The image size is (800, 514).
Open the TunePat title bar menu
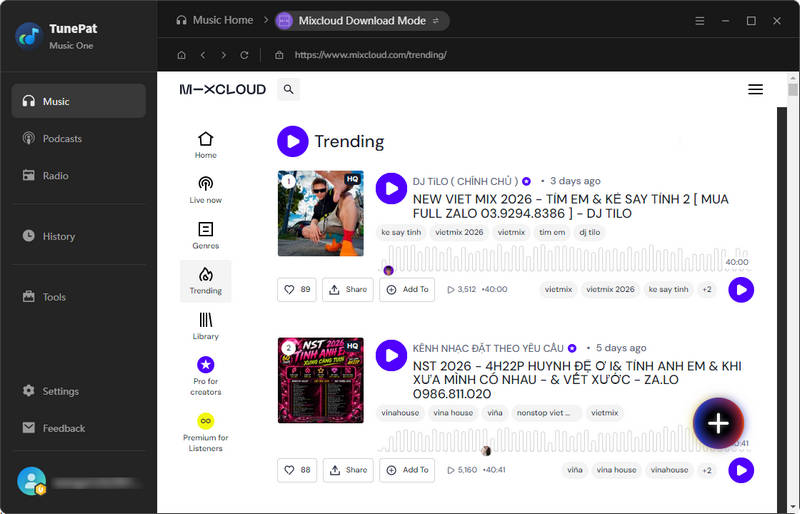point(699,21)
